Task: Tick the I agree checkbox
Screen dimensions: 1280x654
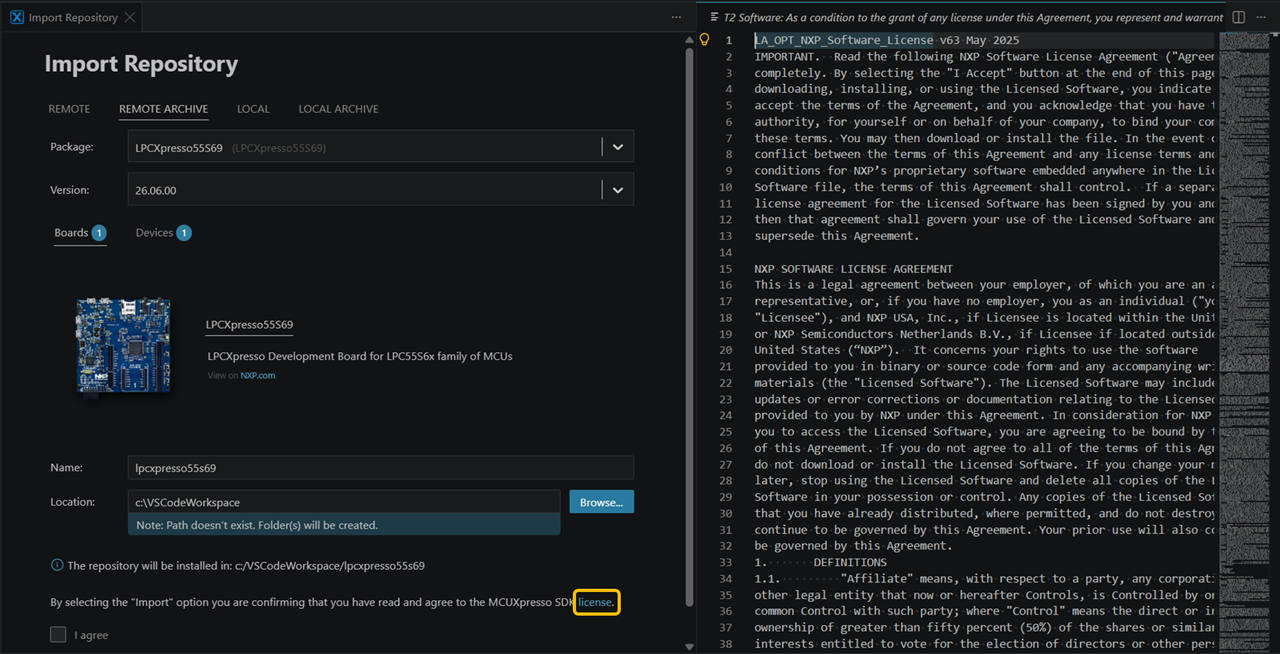Action: (x=58, y=634)
